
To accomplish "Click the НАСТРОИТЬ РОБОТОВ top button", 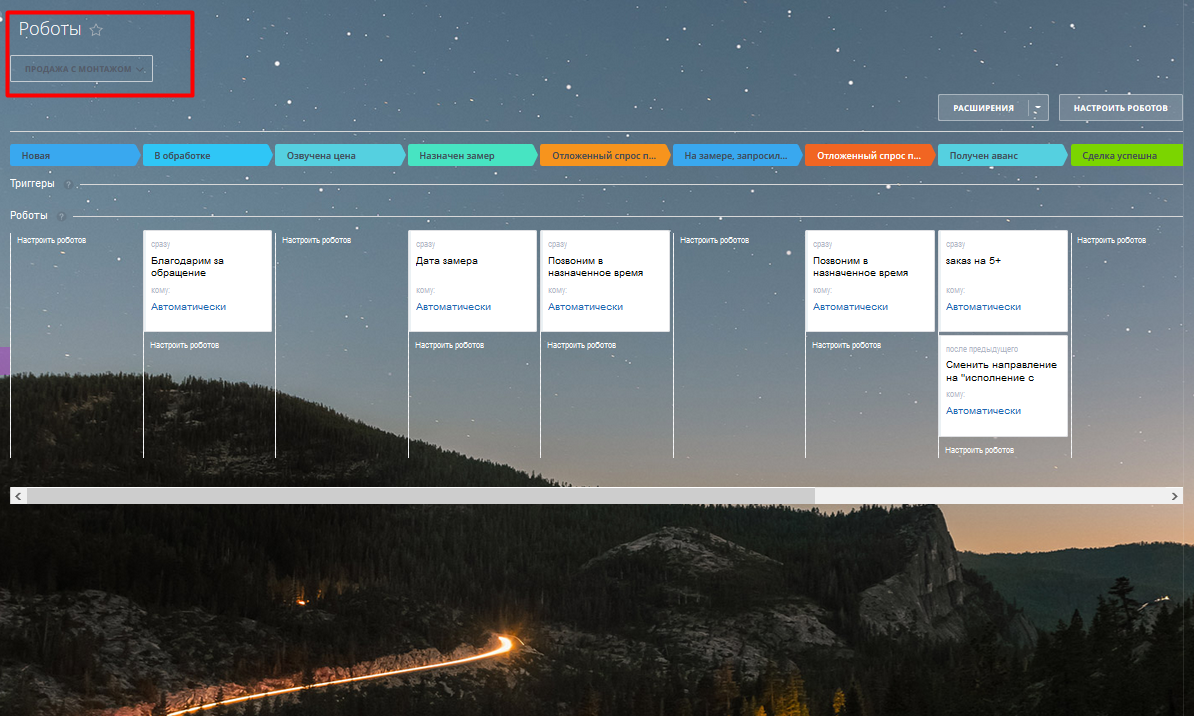I will (x=1120, y=108).
